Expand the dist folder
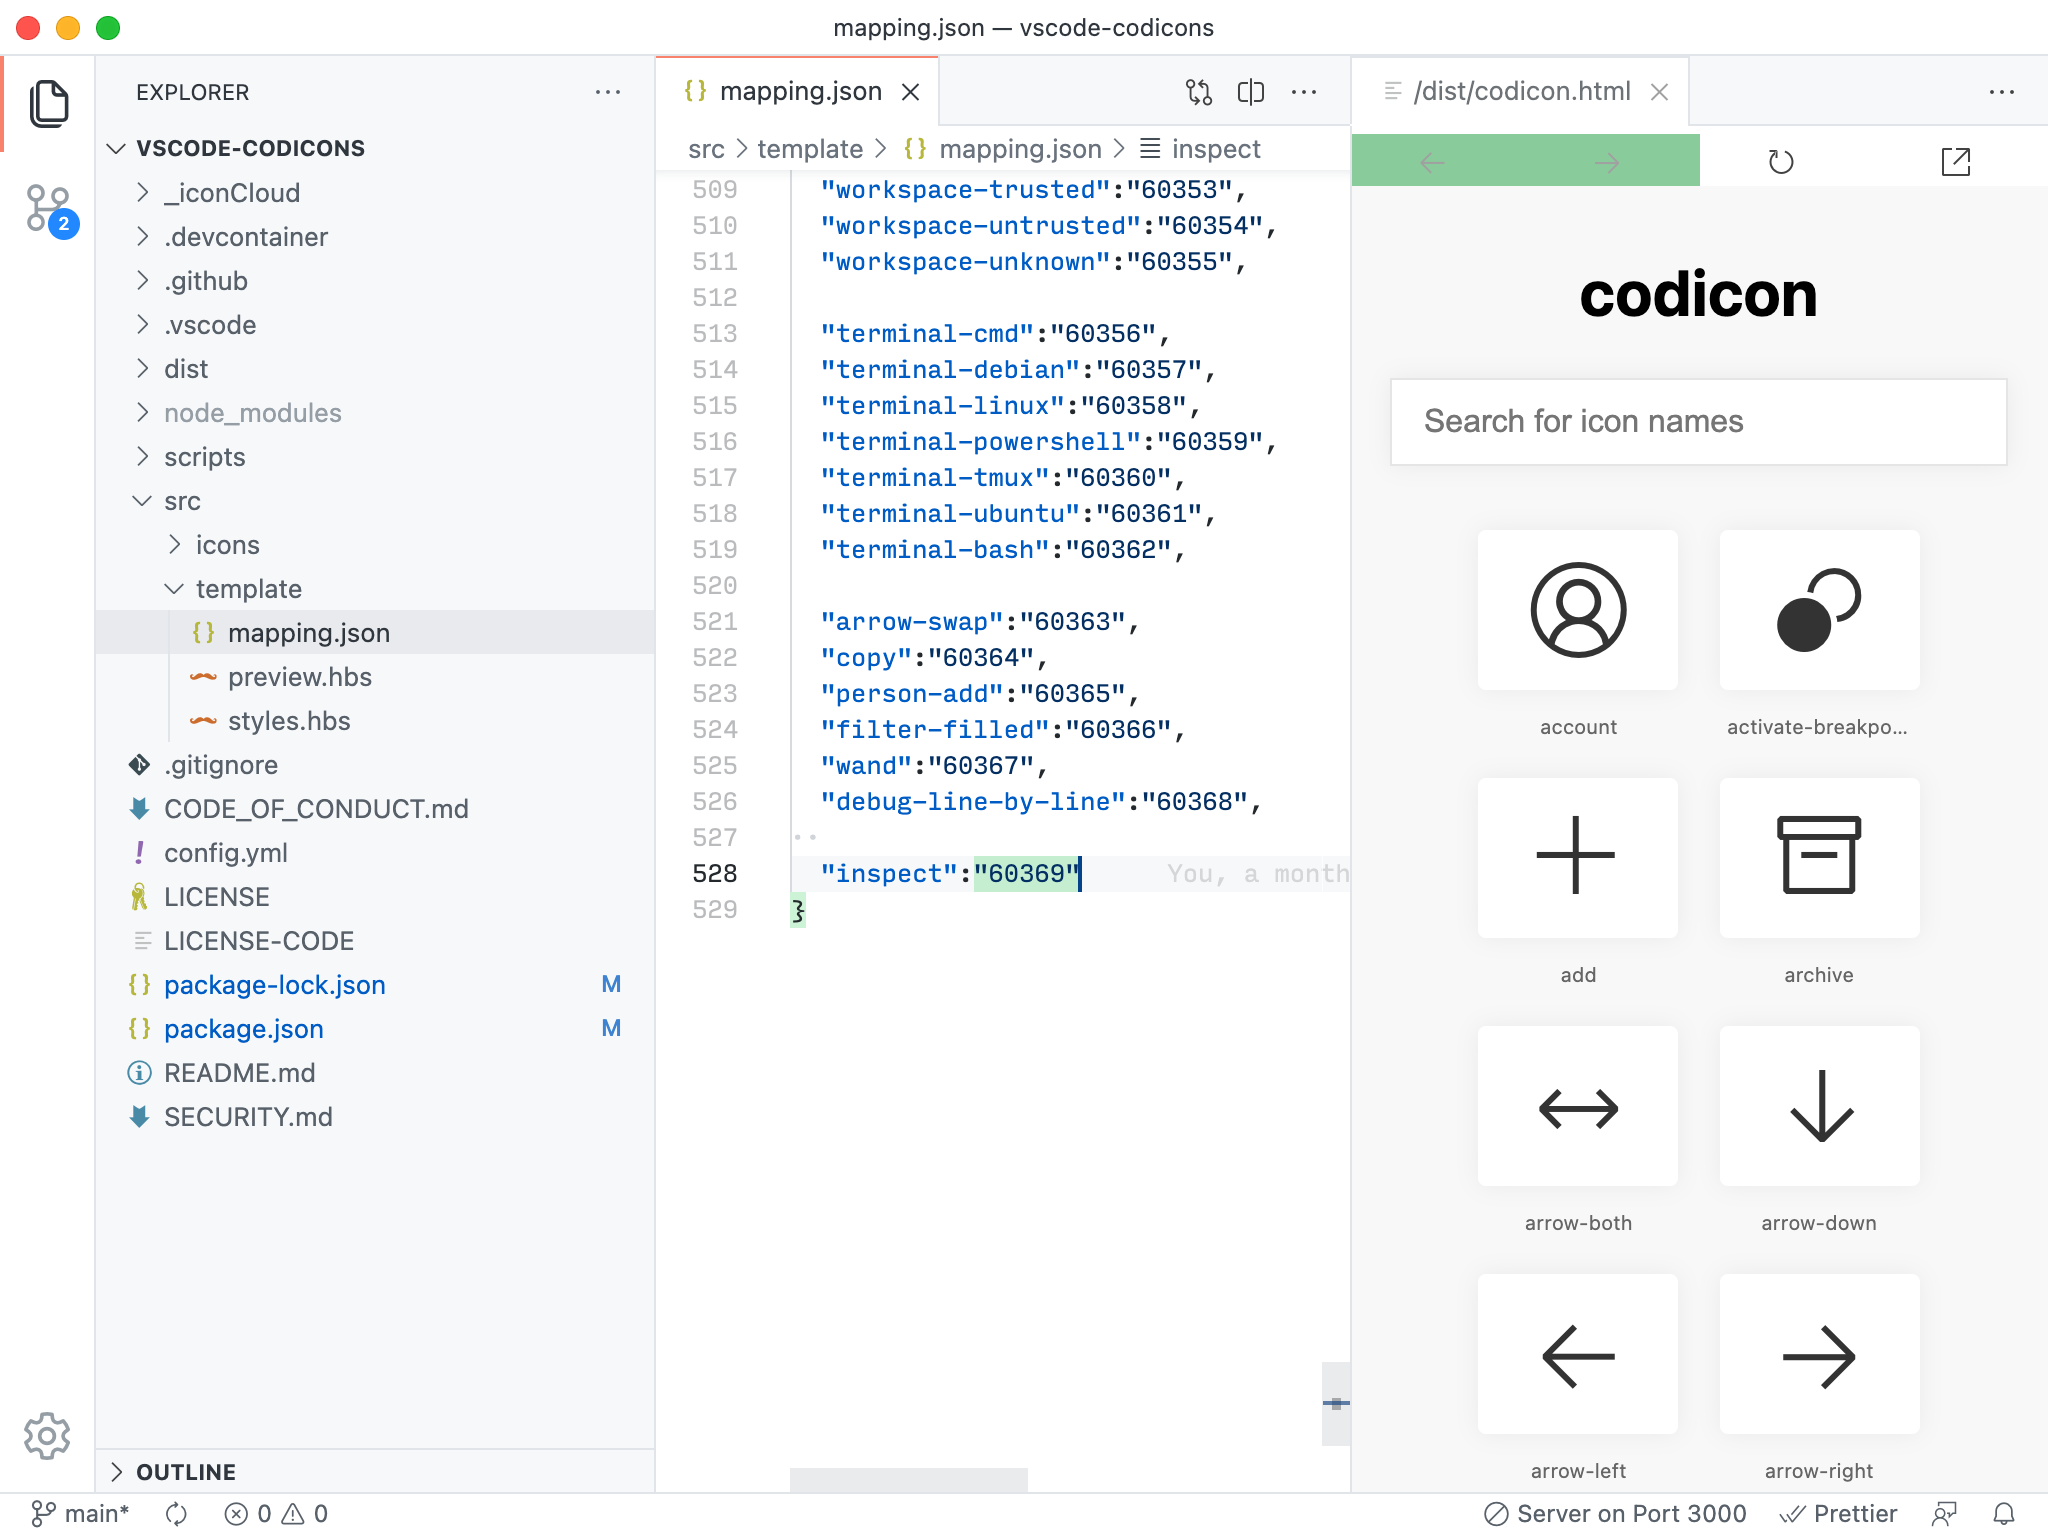2048x1536 pixels. pos(186,369)
